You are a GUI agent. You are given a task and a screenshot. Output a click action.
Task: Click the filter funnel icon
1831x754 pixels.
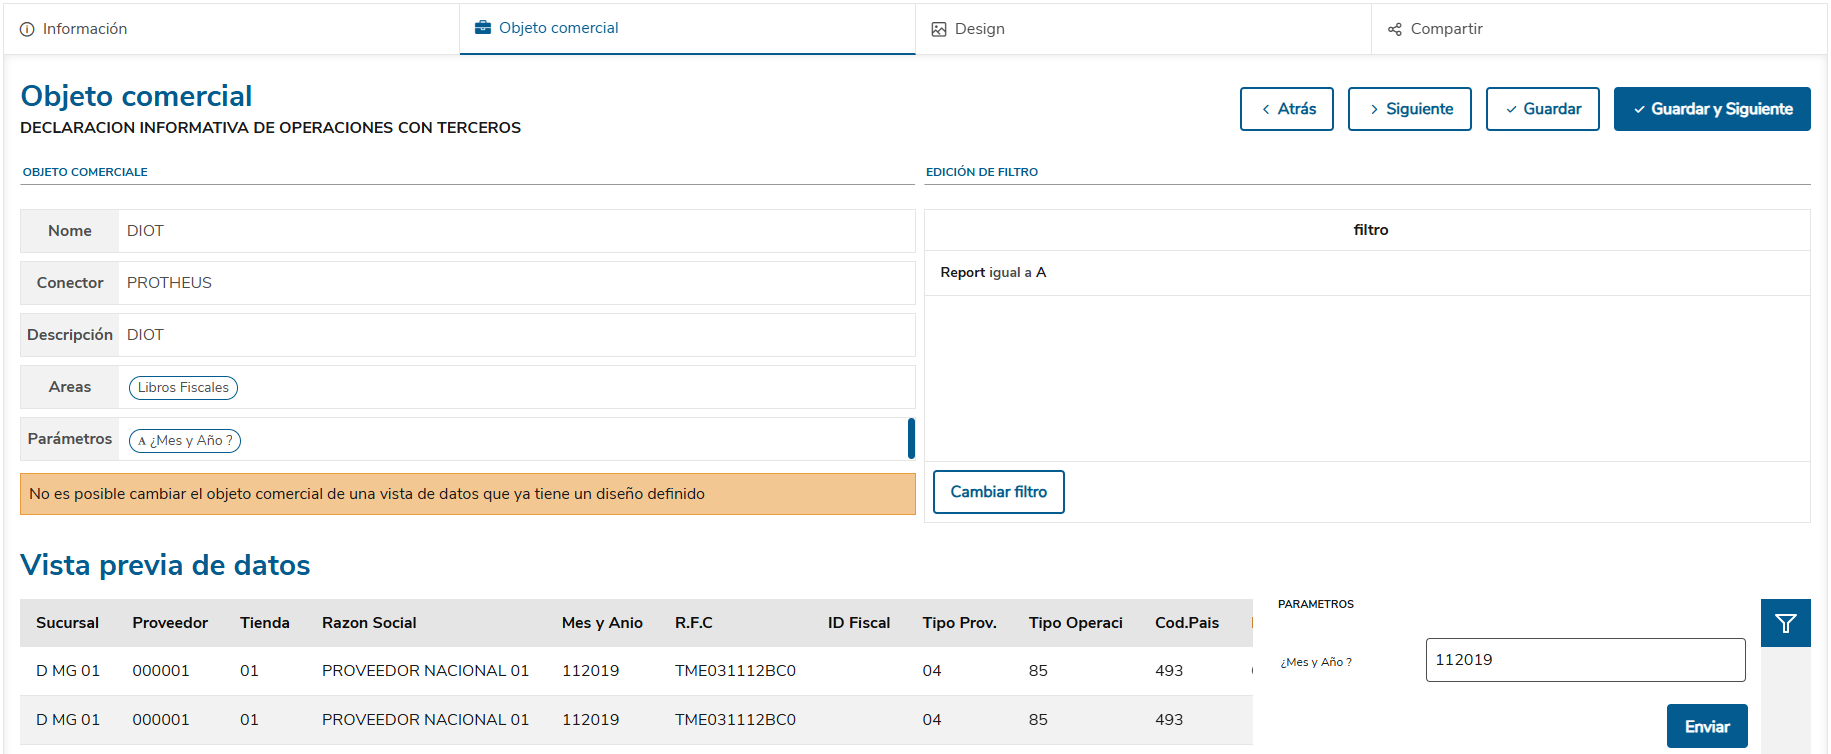(1785, 624)
